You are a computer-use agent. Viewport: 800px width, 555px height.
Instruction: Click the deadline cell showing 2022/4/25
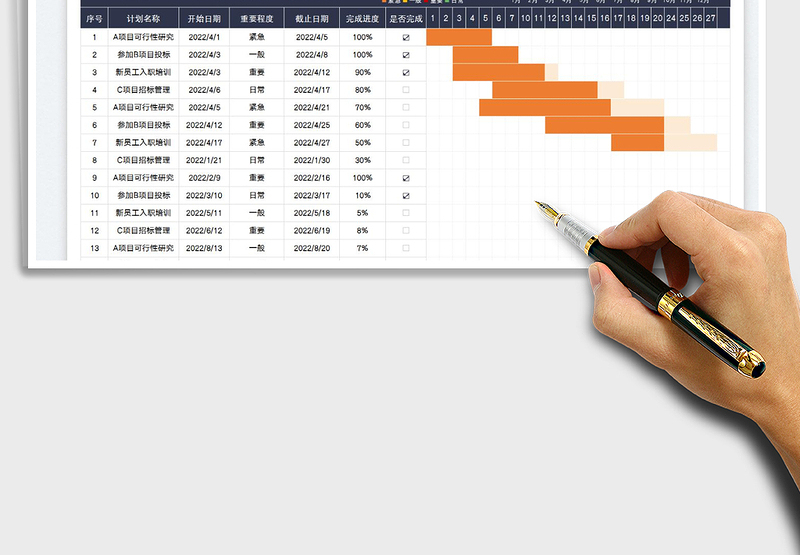[x=312, y=125]
